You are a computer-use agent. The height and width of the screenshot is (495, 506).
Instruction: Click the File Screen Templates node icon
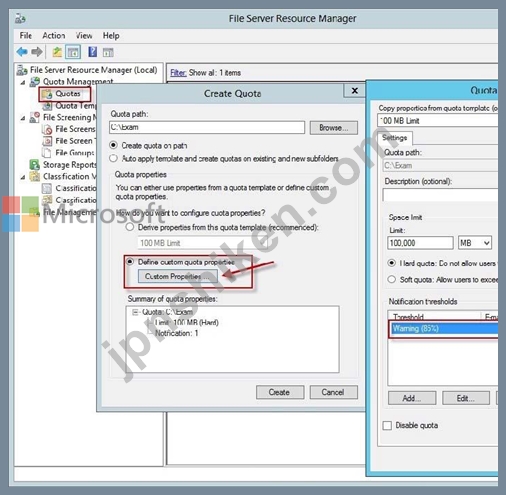point(47,141)
